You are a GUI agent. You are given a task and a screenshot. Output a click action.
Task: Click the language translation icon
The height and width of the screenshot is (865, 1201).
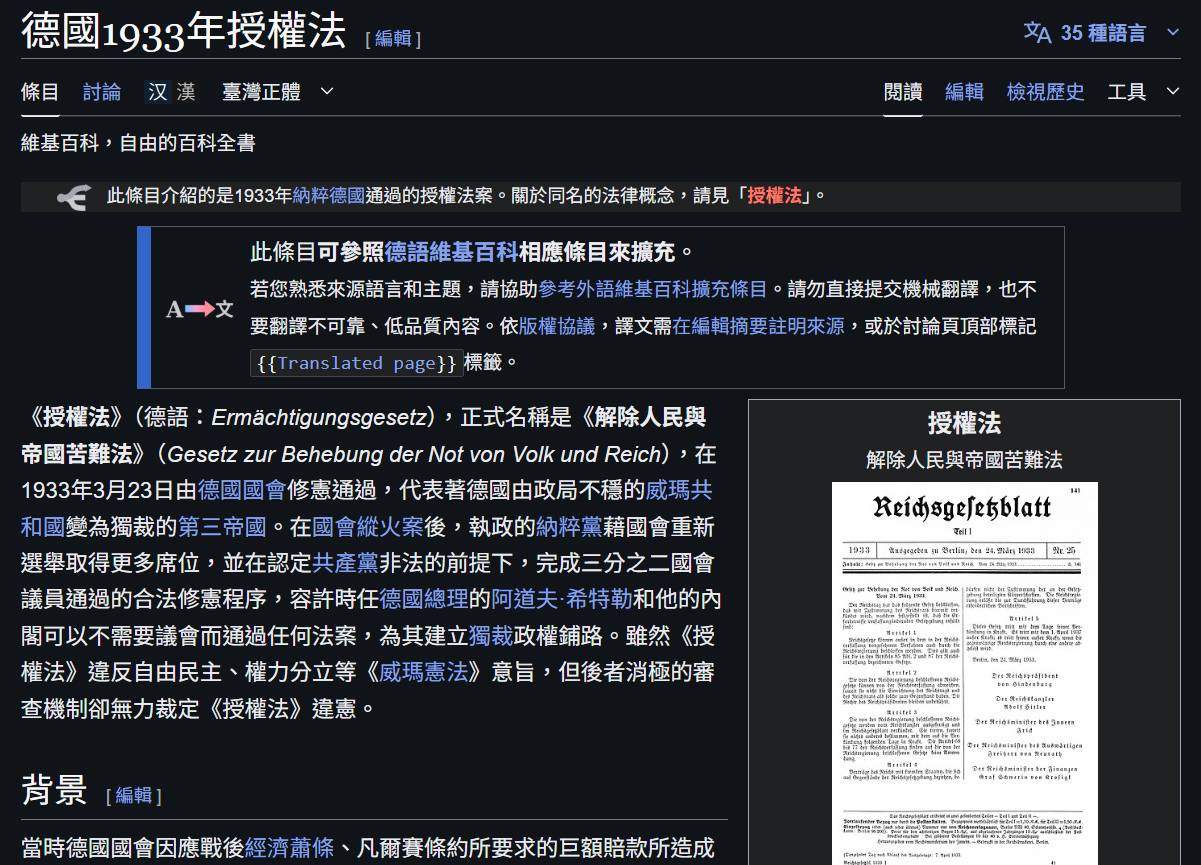click(x=1037, y=32)
